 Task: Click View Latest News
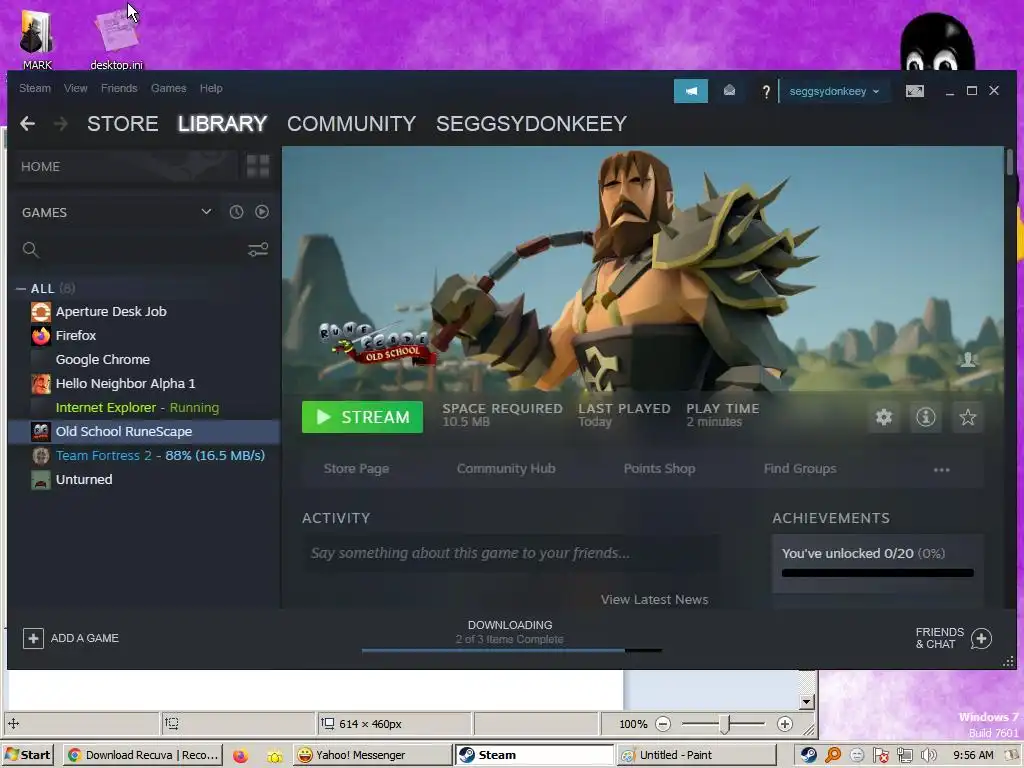click(x=654, y=600)
